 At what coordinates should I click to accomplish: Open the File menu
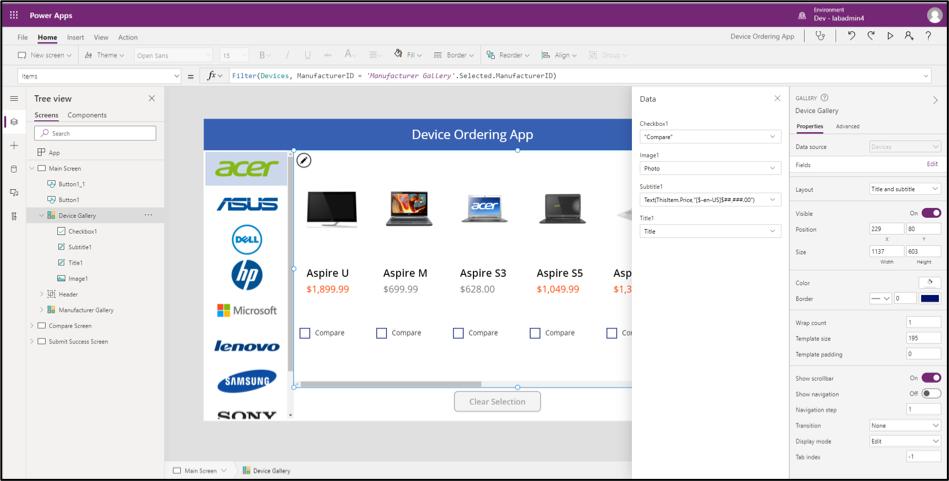[22, 37]
